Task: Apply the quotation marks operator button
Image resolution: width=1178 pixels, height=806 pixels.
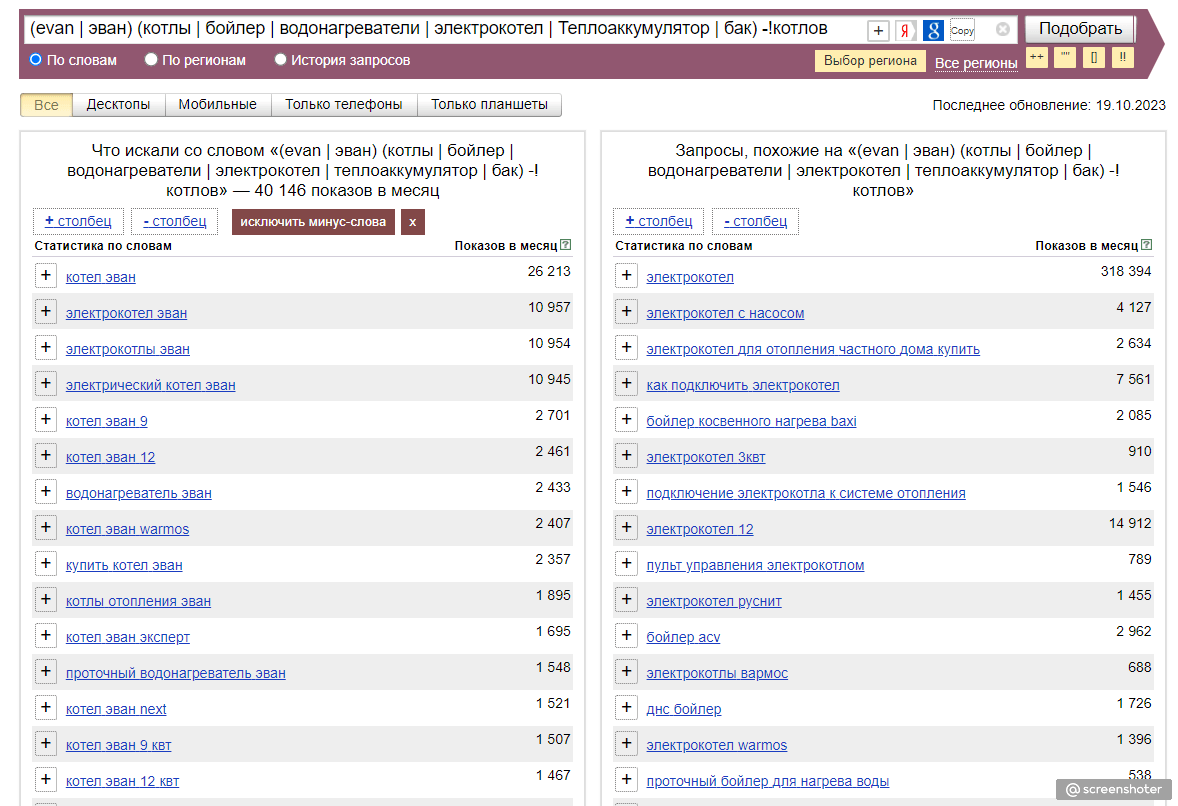Action: (x=1065, y=58)
